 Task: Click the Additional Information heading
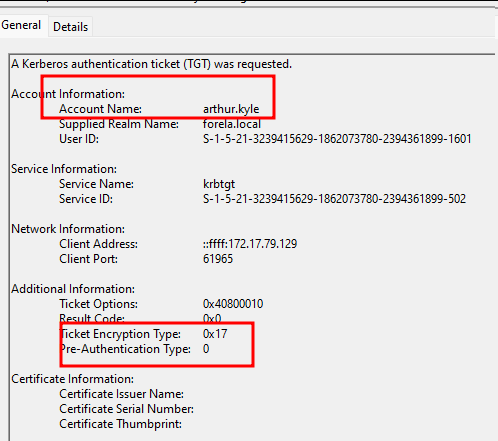pos(73,289)
